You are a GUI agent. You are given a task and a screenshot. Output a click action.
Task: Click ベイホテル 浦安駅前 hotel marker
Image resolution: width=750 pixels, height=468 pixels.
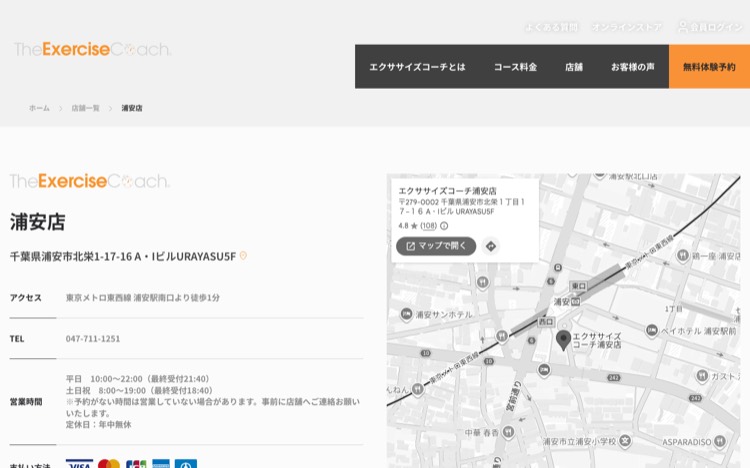(651, 330)
